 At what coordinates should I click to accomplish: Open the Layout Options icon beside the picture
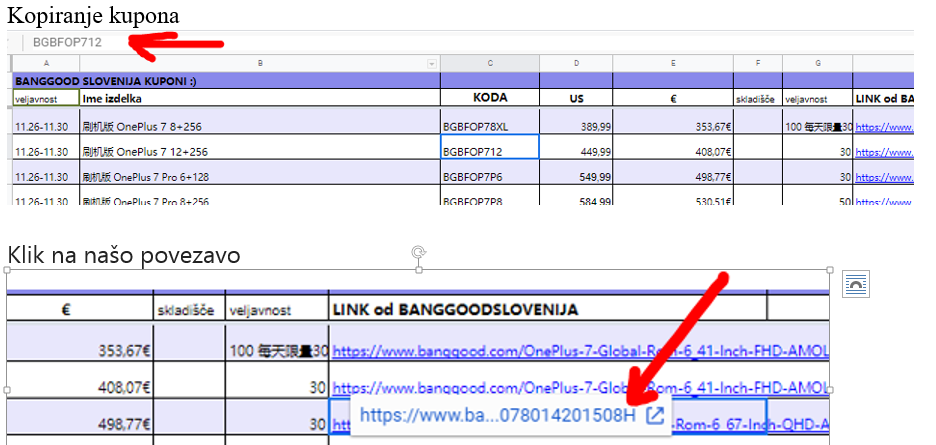coord(856,284)
